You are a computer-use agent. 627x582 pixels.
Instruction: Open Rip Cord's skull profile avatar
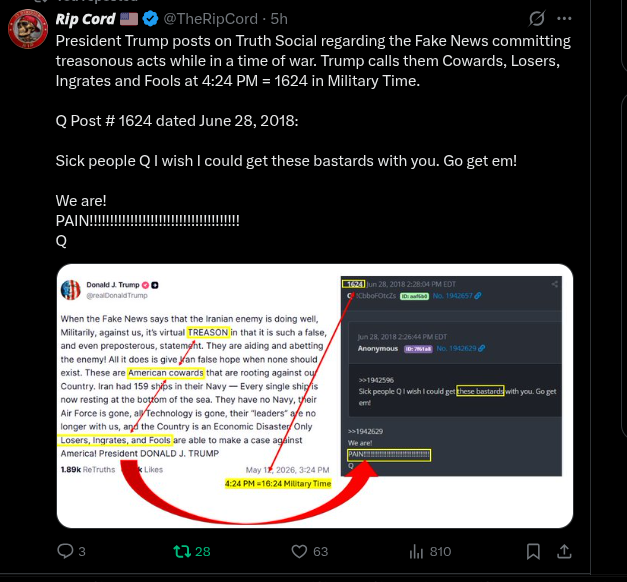click(28, 29)
